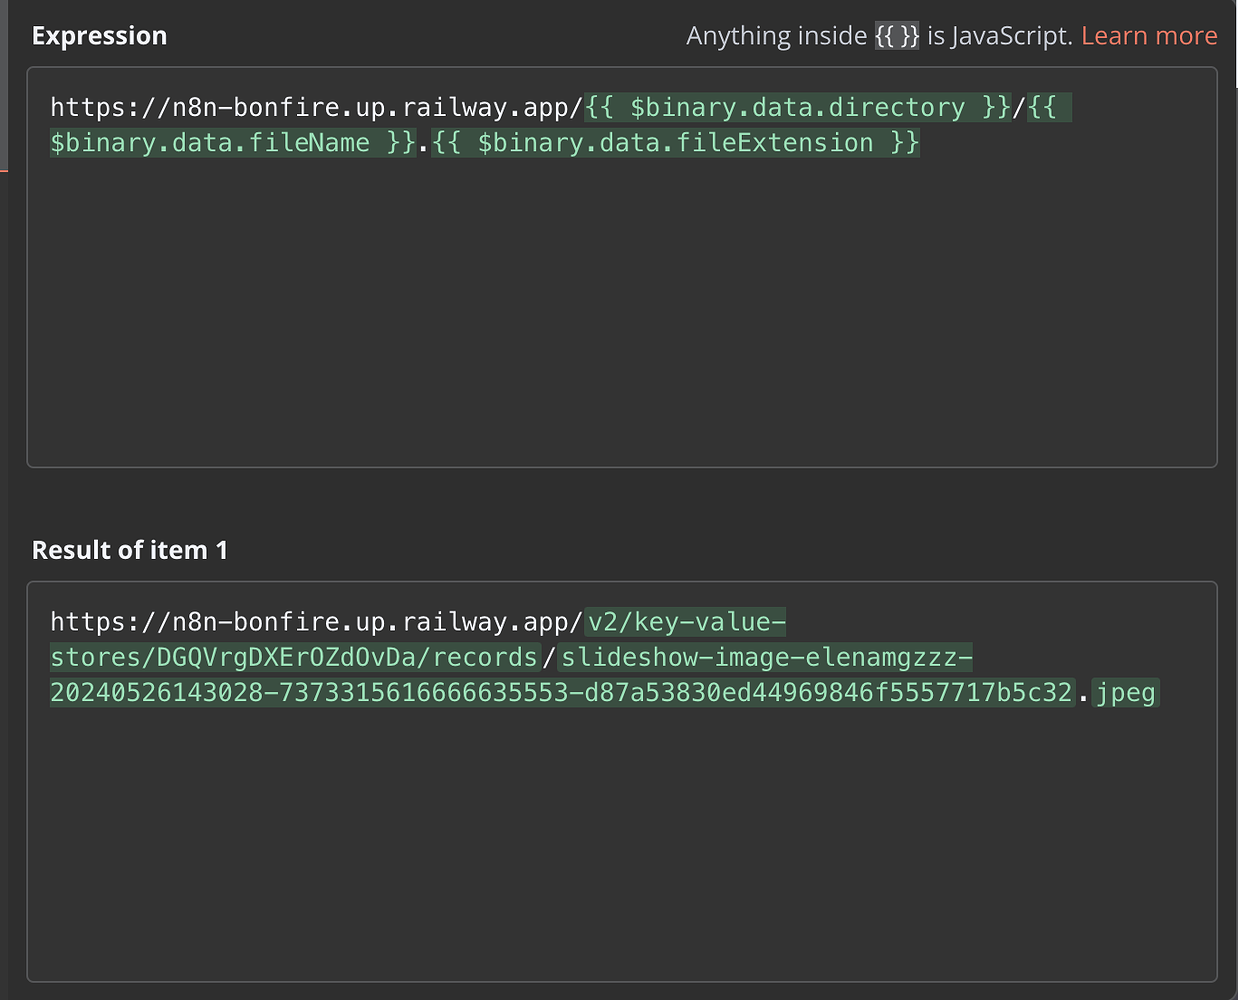Viewport: 1238px width, 1000px height.
Task: Click the slash separator between directory and fileName tokens
Action: coord(1019,107)
